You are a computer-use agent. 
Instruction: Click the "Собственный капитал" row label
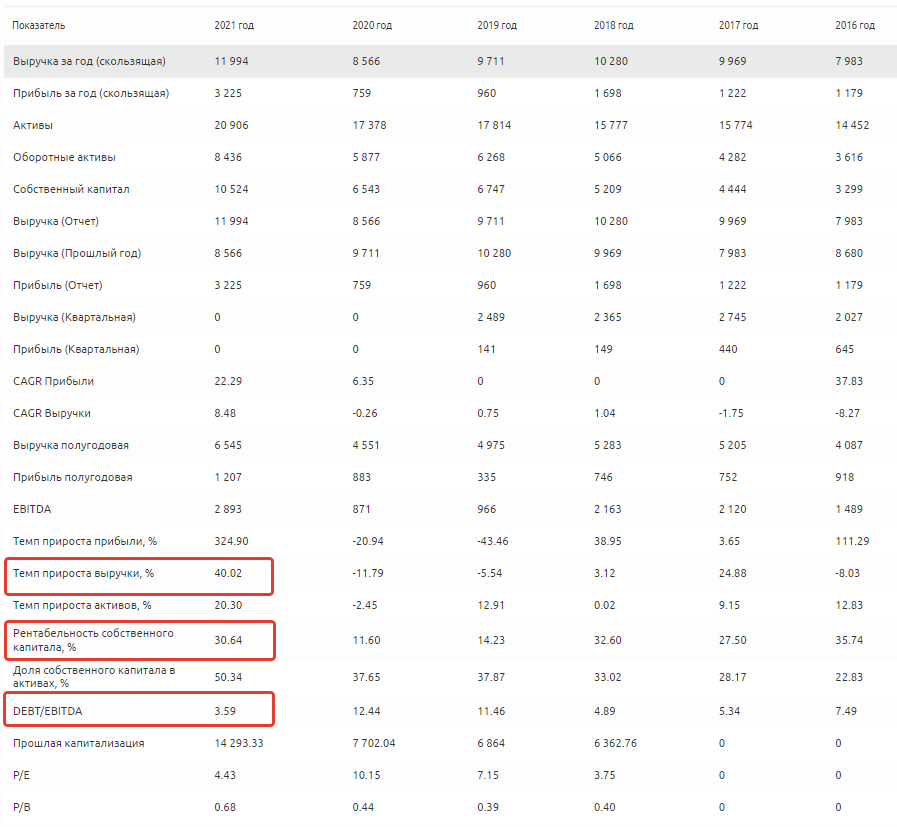pyautogui.click(x=71, y=189)
